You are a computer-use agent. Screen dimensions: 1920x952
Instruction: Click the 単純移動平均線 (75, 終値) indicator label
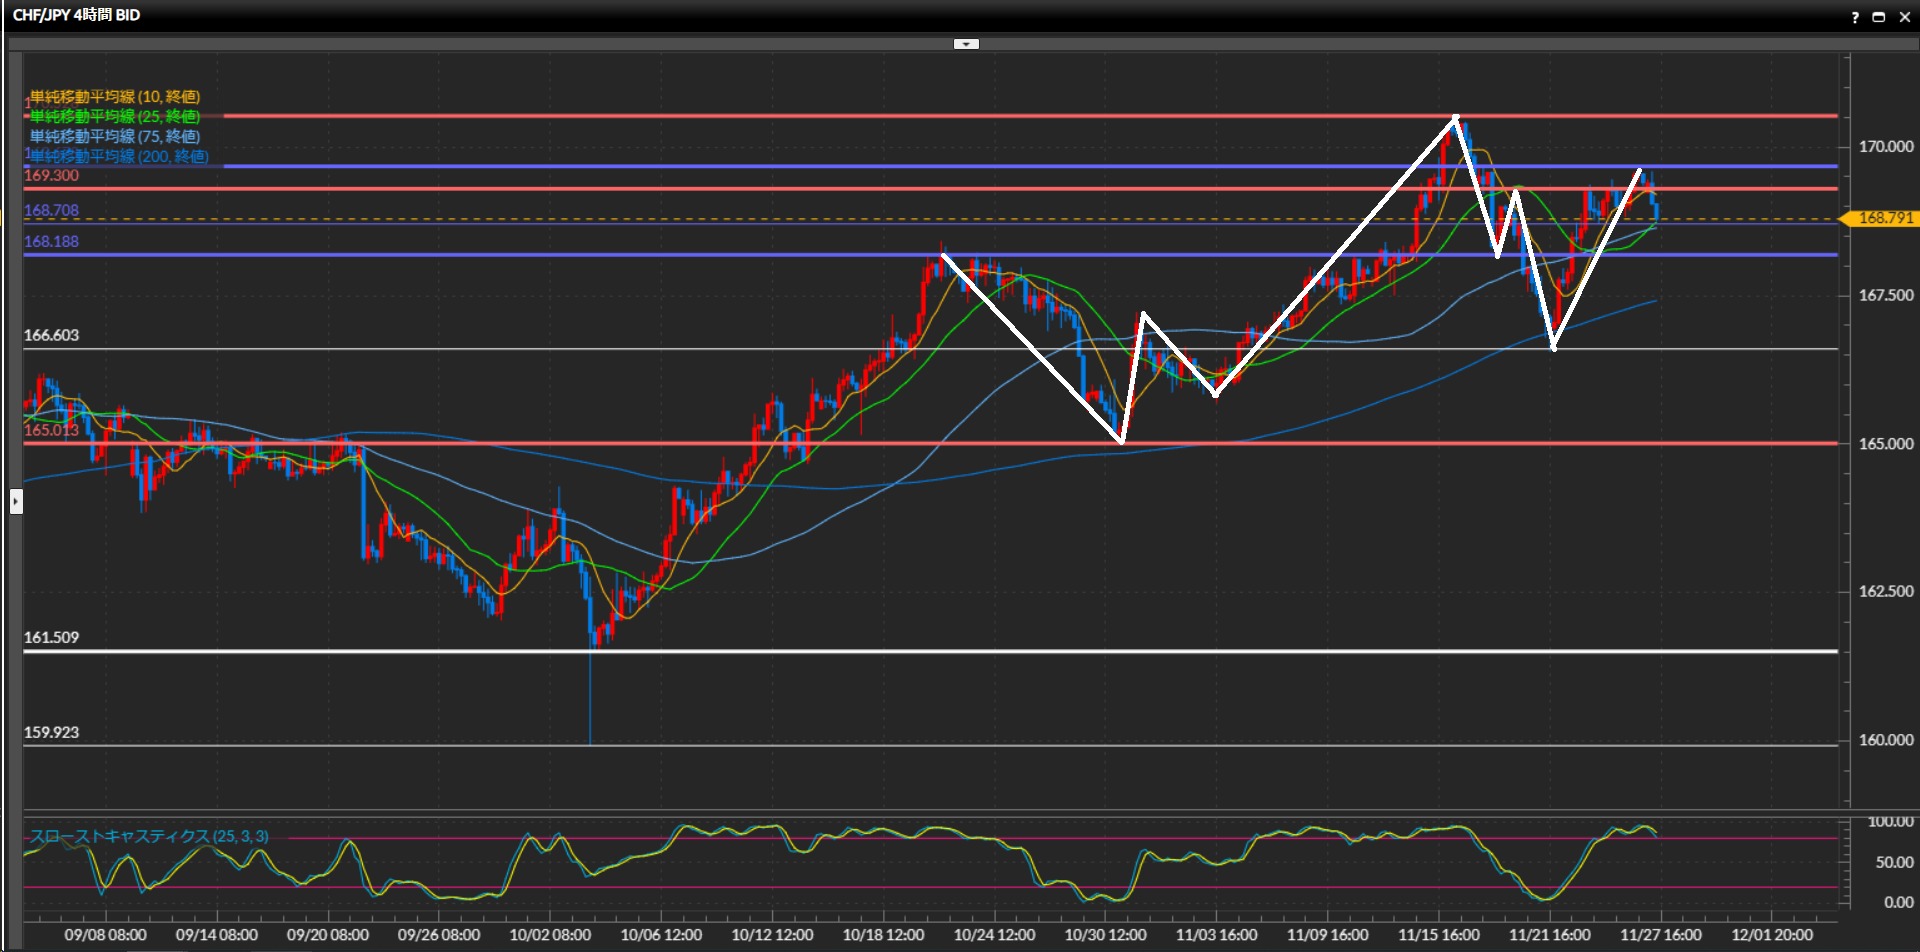(x=115, y=136)
